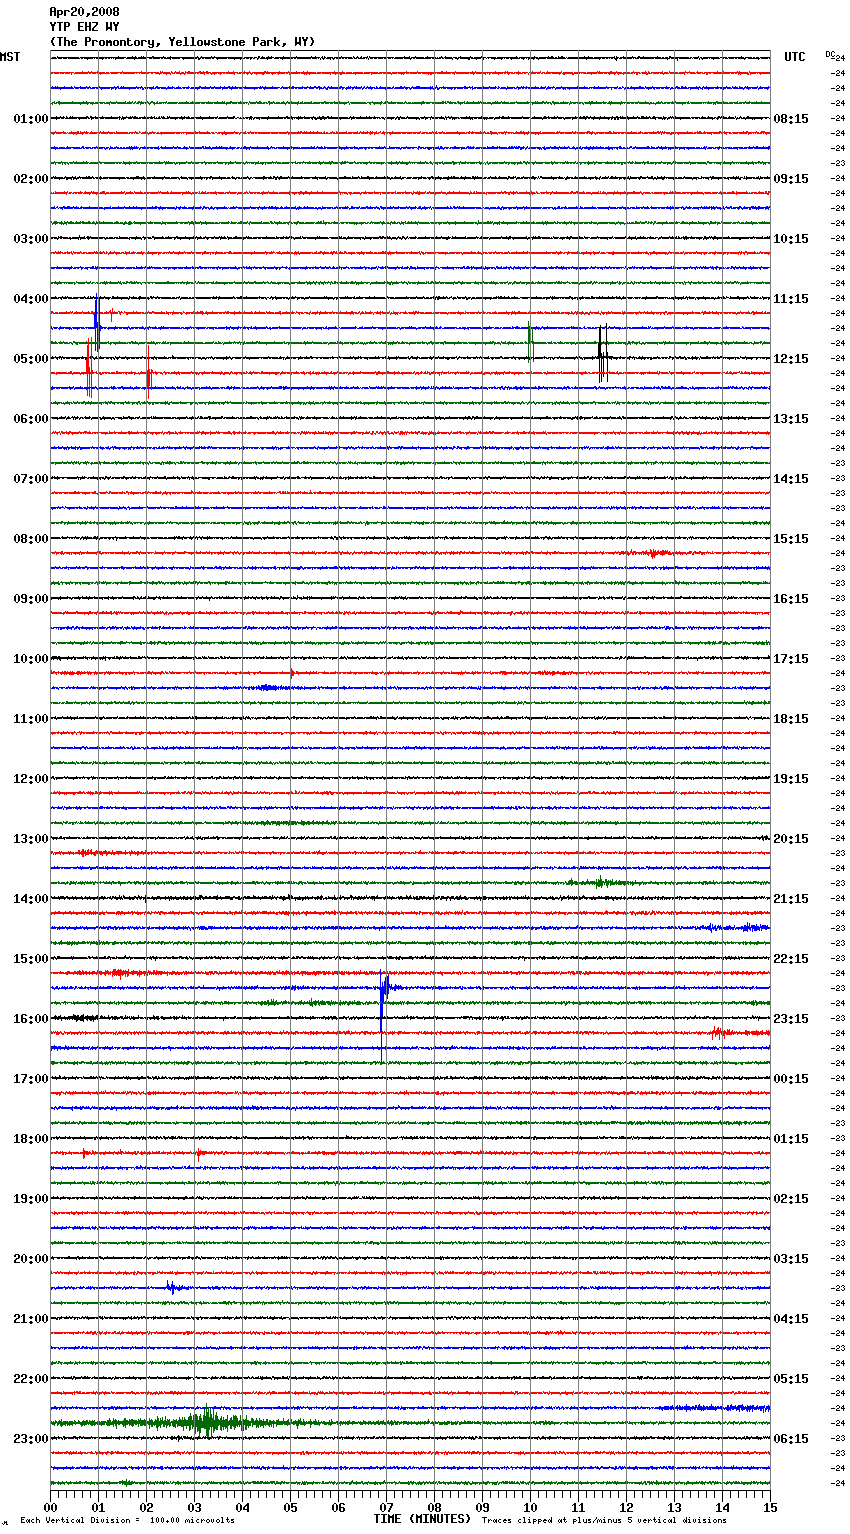
Task: Click the "21:15" UTC time label
Action: 791,899
